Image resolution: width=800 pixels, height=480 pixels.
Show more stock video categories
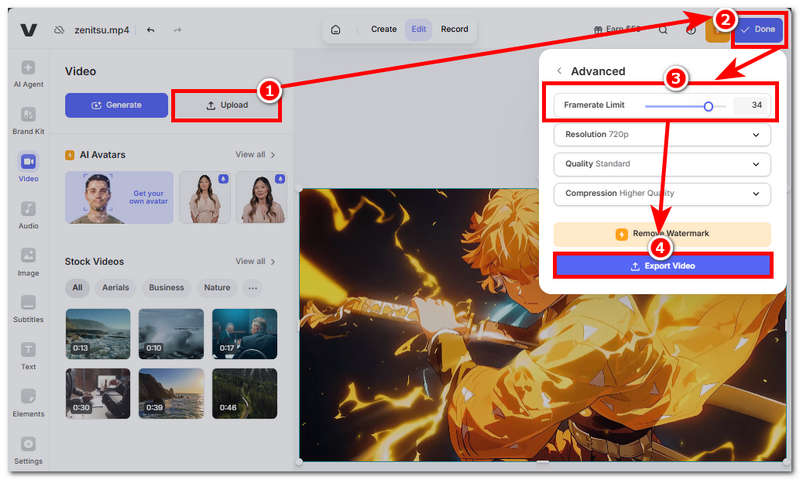(253, 288)
